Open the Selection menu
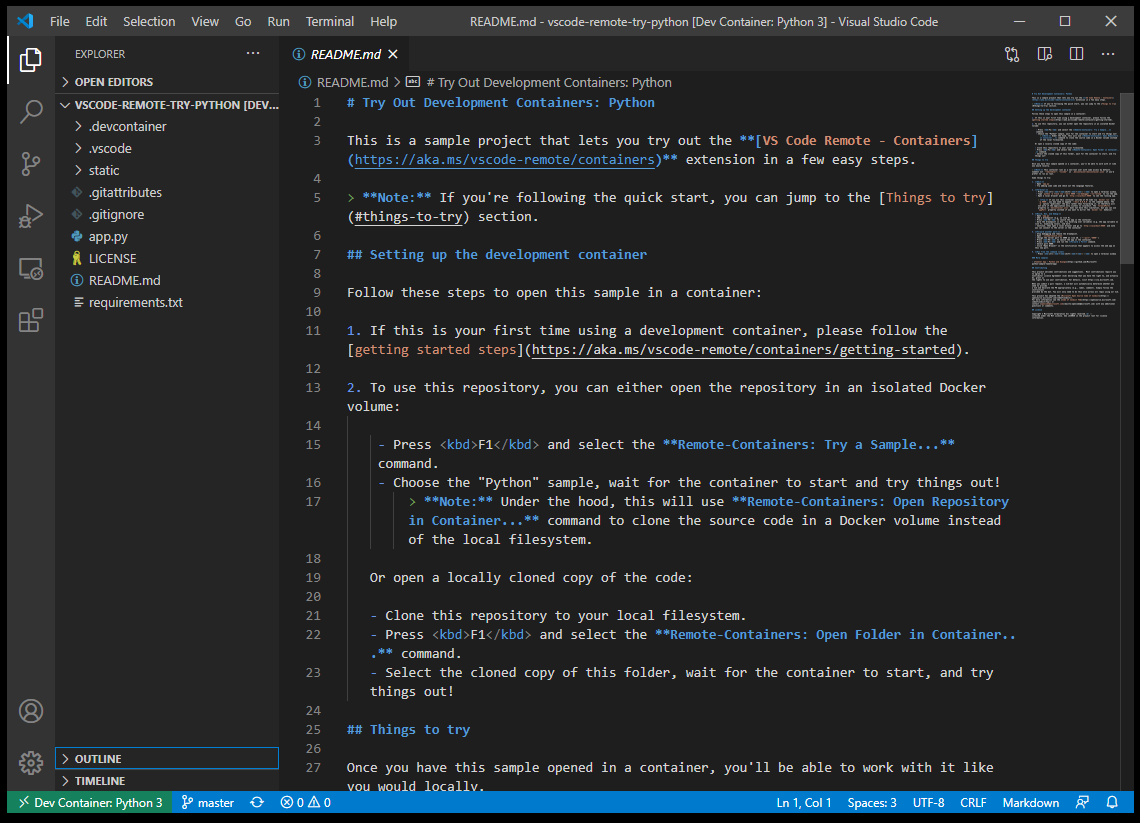The image size is (1140, 823). click(x=149, y=21)
